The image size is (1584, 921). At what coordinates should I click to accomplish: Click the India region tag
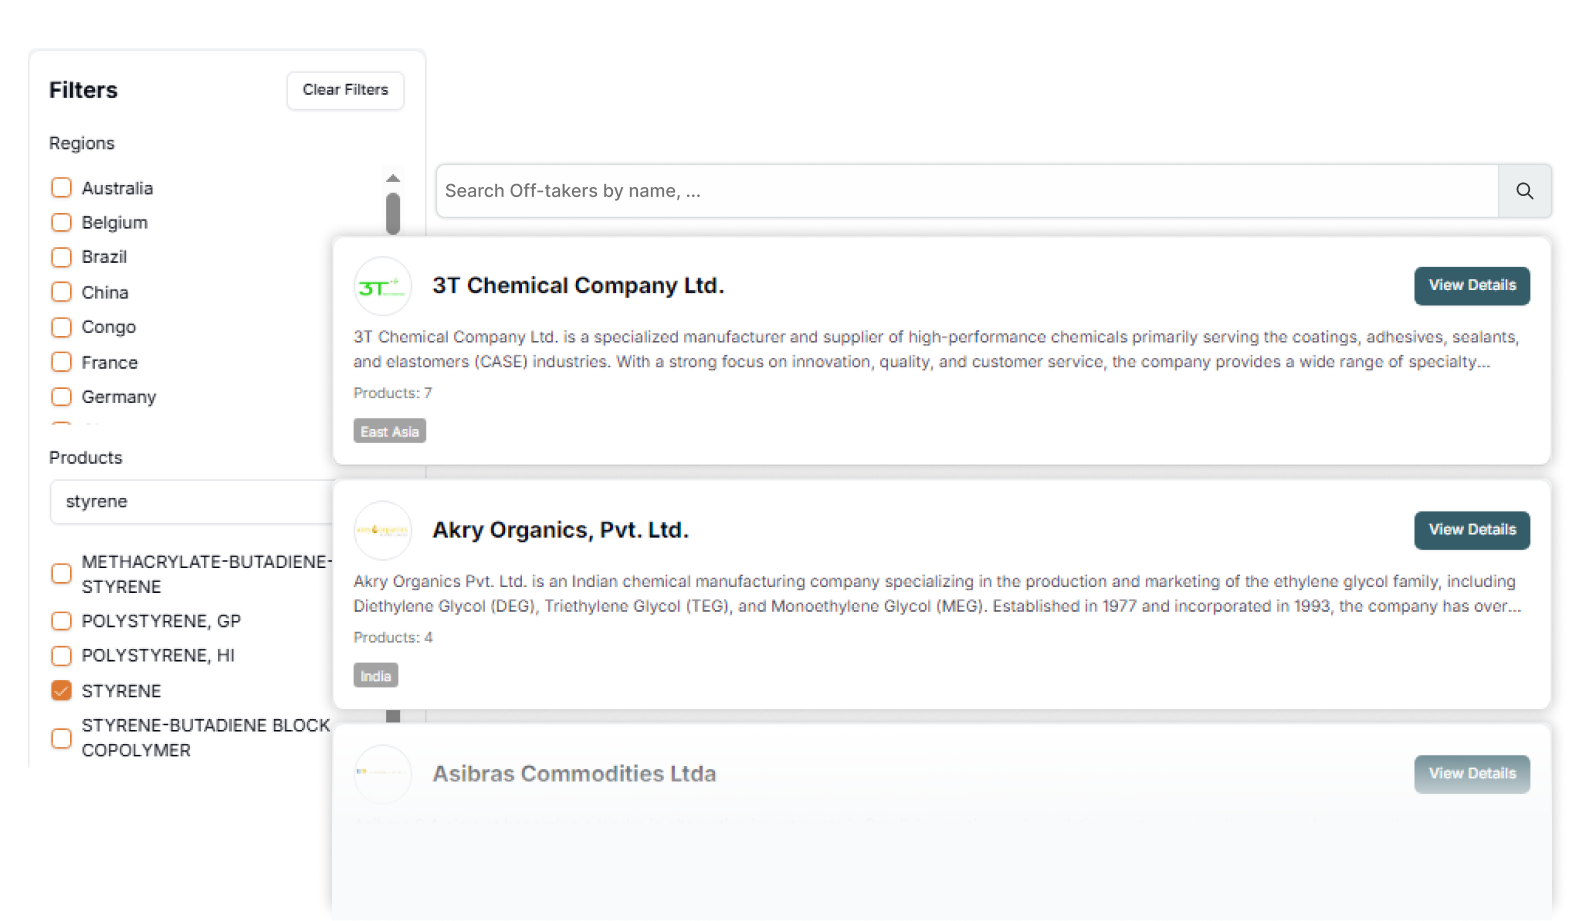376,676
